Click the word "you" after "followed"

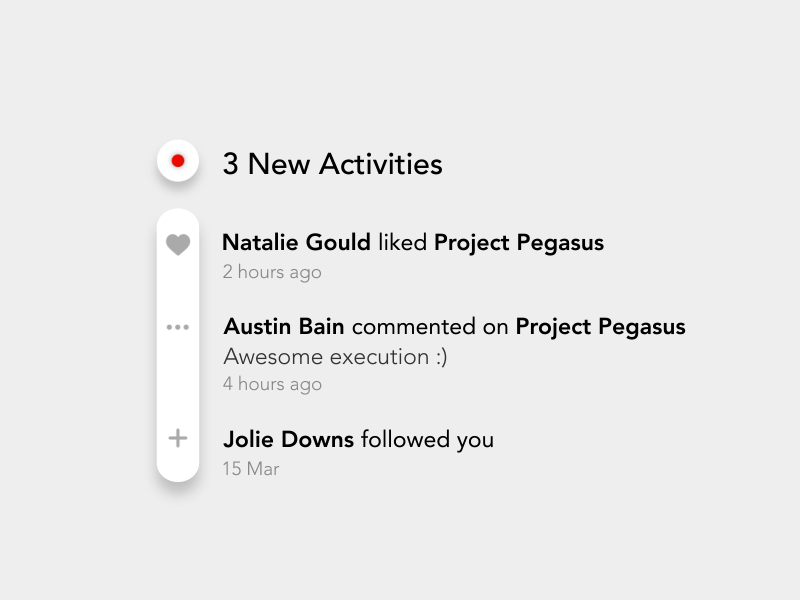475,440
